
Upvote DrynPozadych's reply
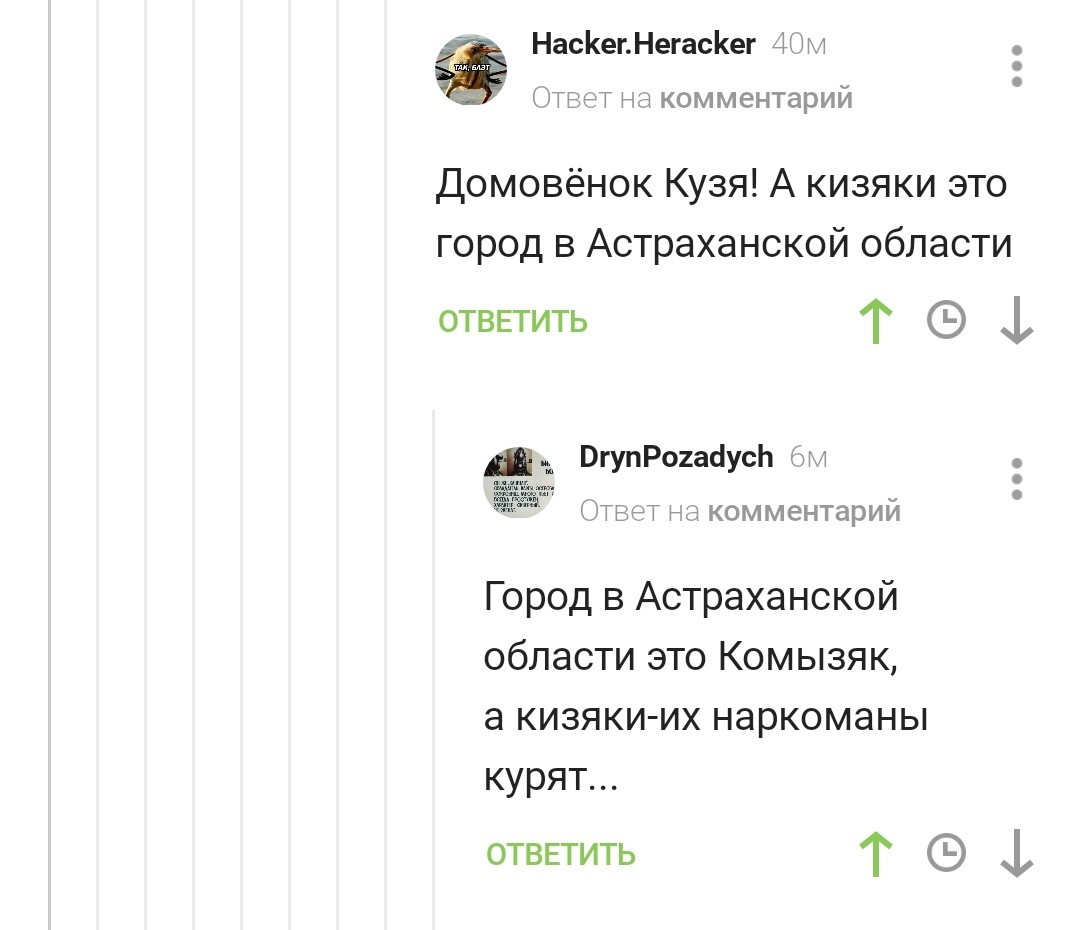tap(876, 854)
